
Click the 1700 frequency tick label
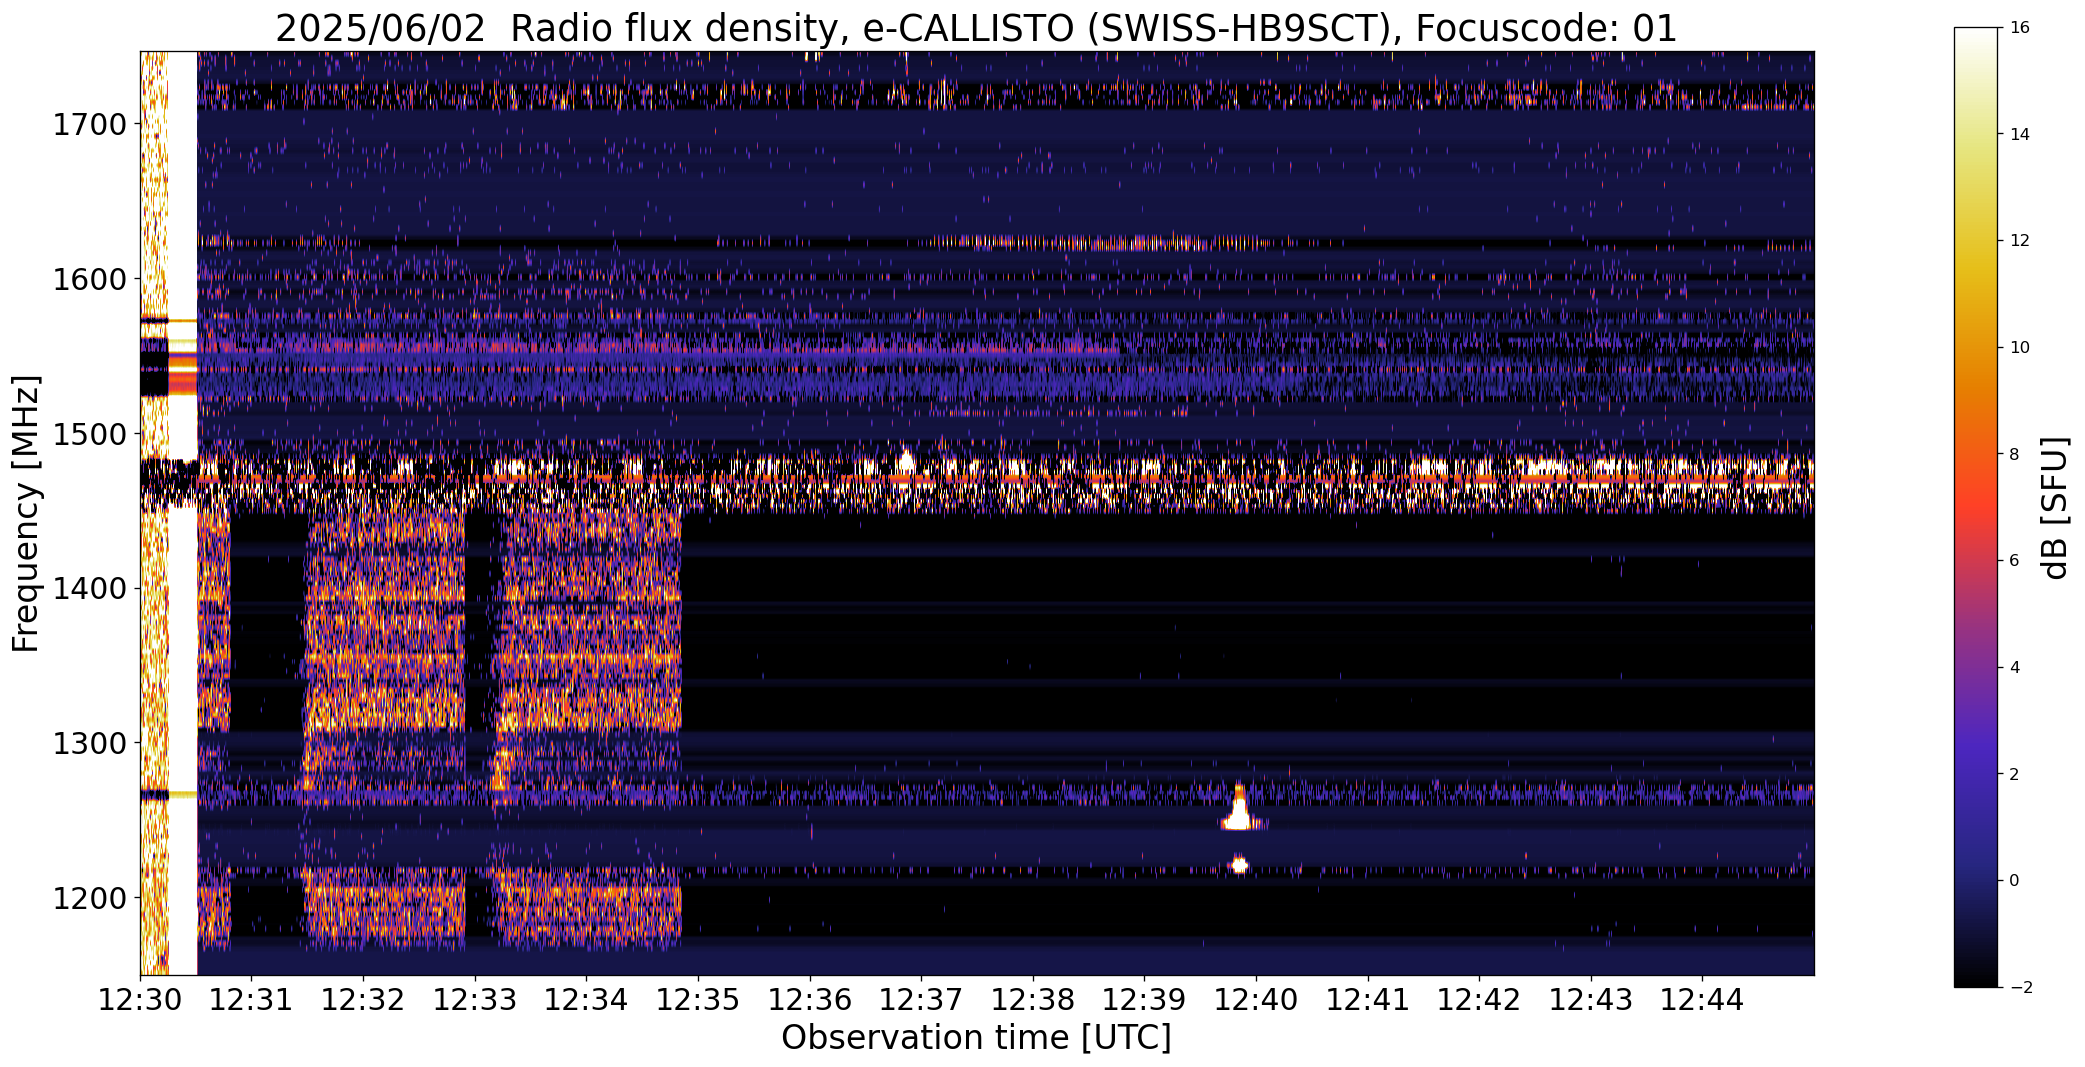89,125
